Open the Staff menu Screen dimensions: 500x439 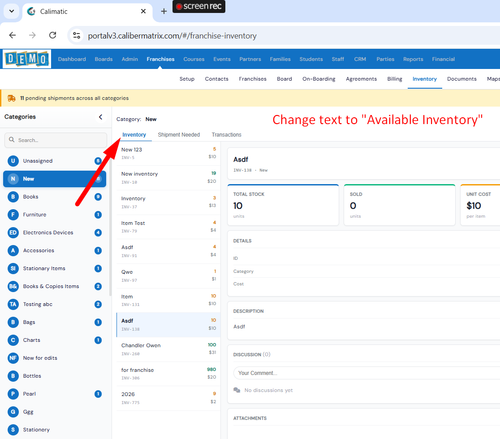pos(338,59)
